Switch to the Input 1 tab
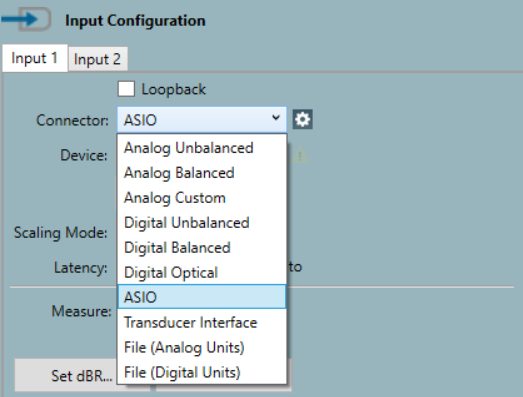Image resolution: width=523 pixels, height=397 pixels. coord(35,58)
